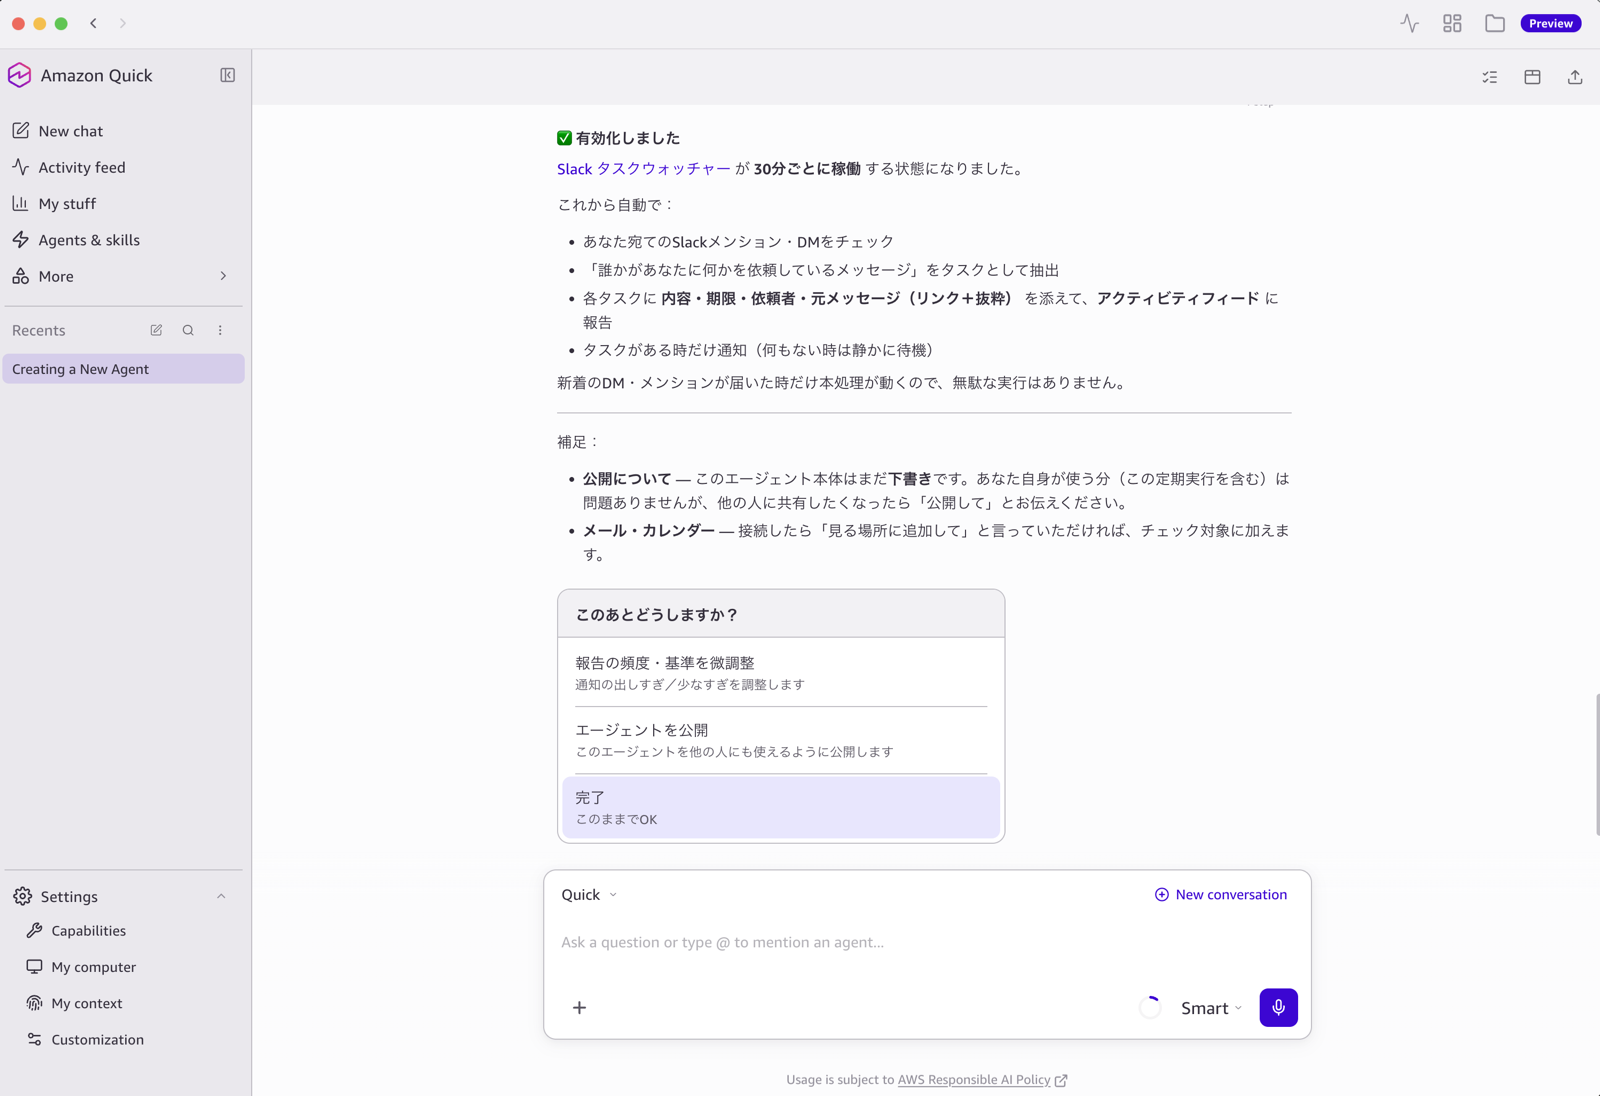Image resolution: width=1600 pixels, height=1096 pixels.
Task: Click the Amazon Quick logo icon
Action: 20,75
